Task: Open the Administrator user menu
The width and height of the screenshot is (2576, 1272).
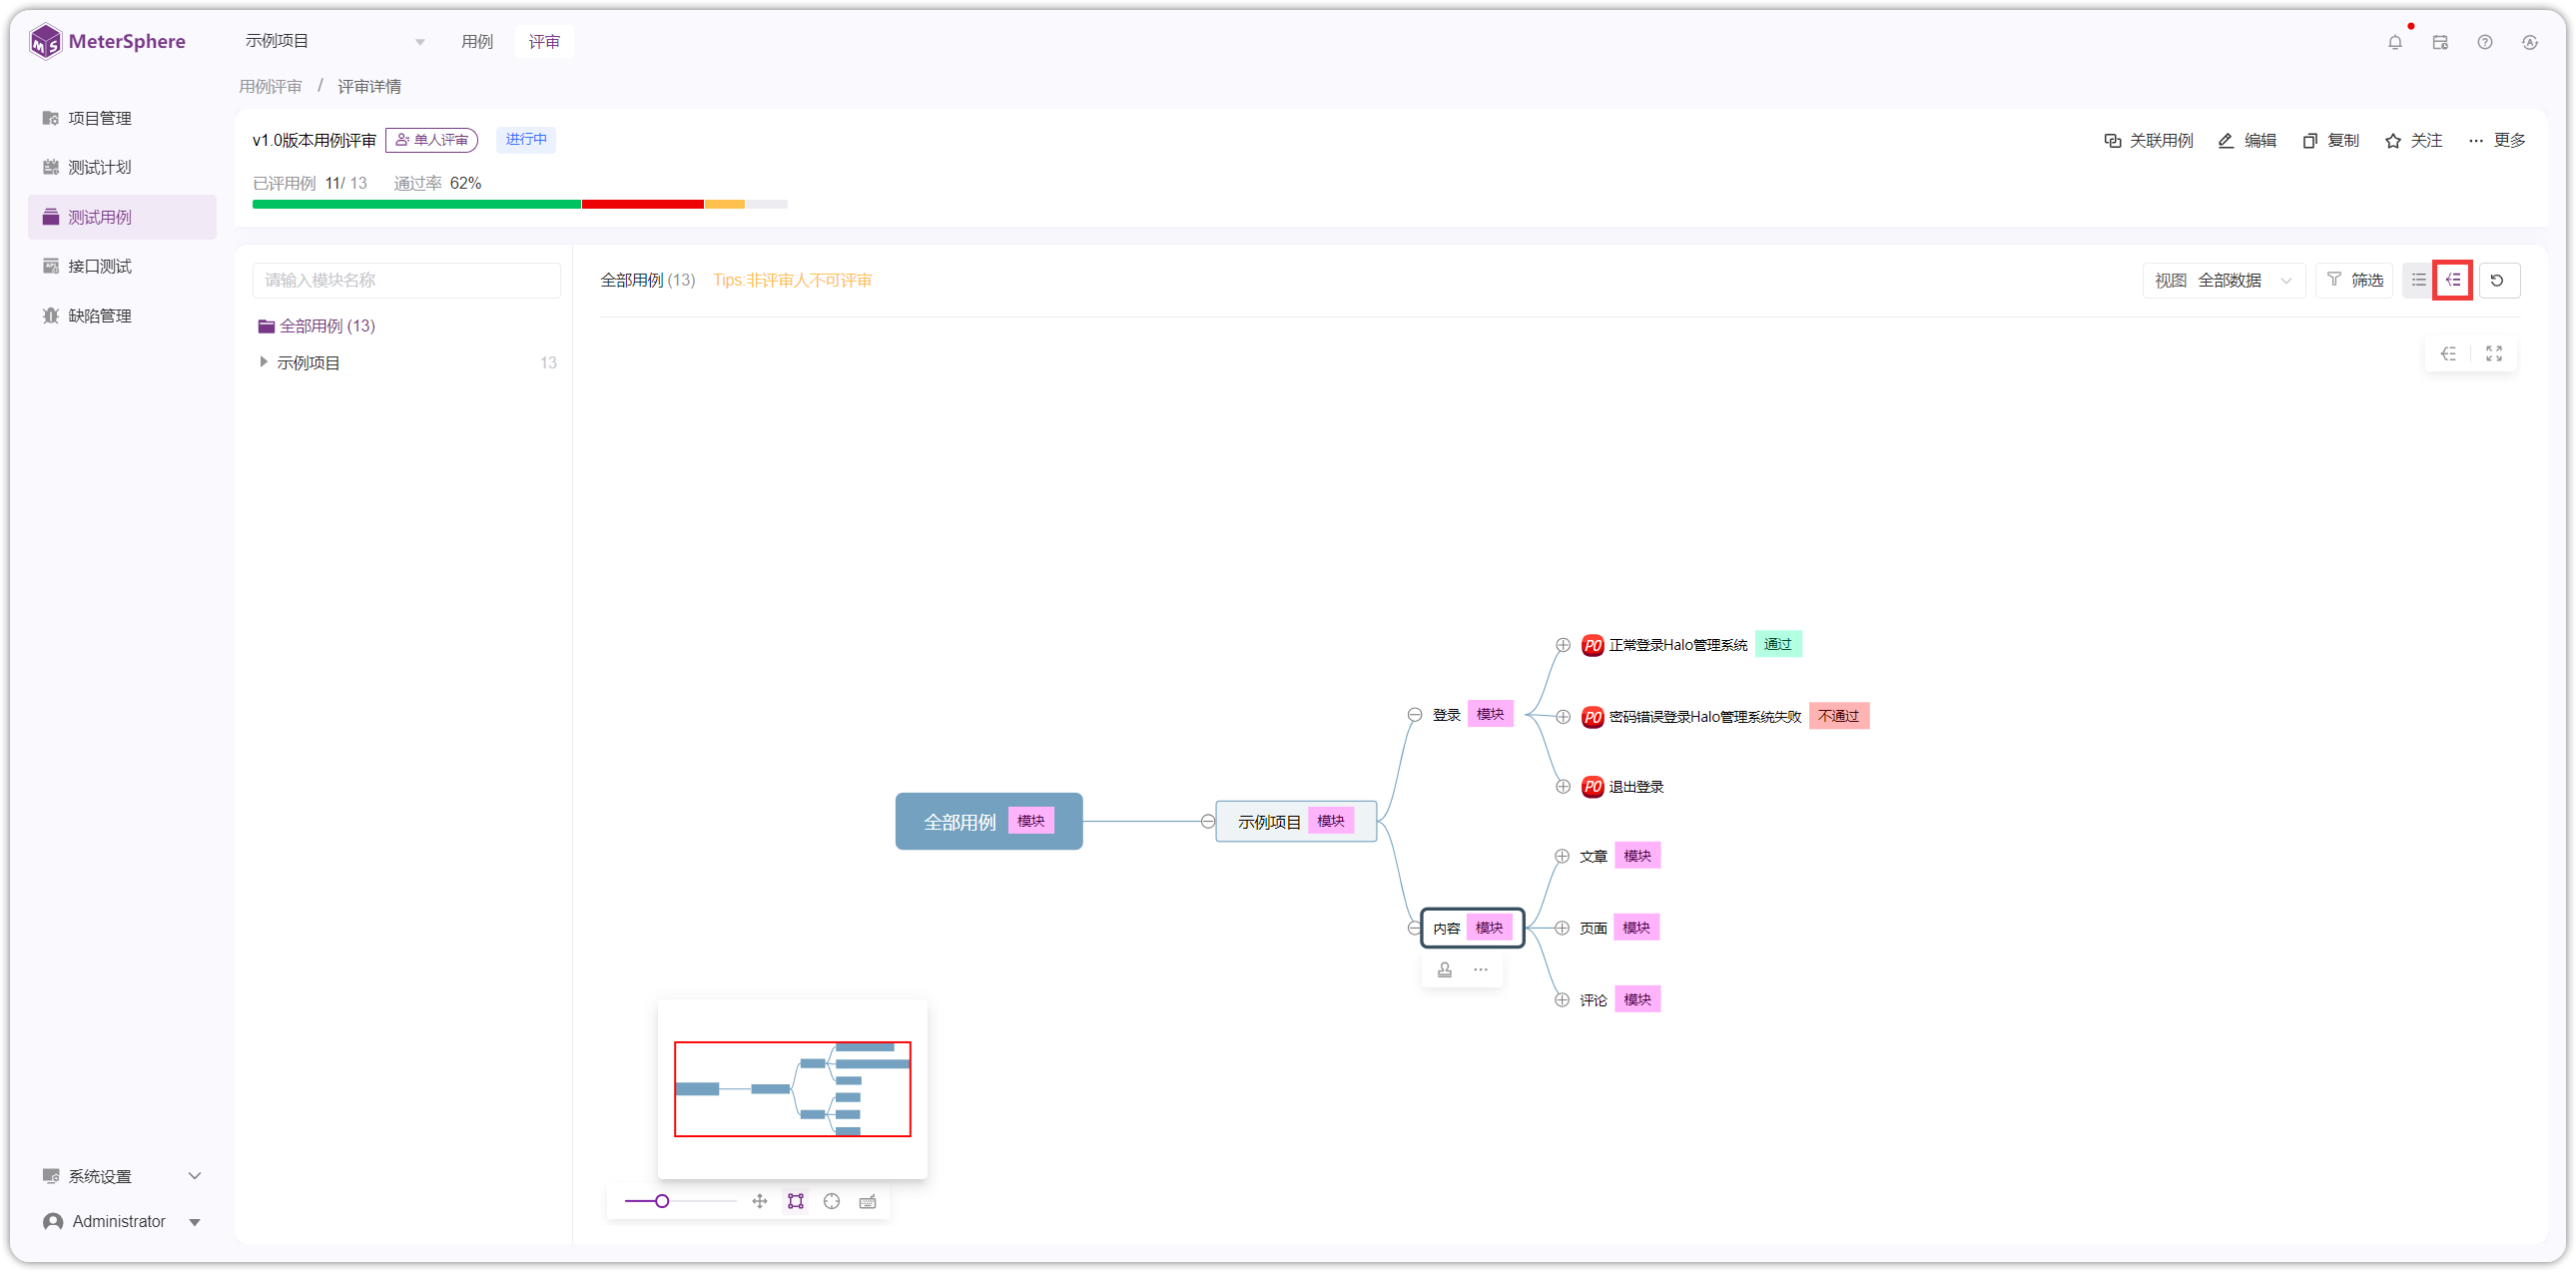Action: [120, 1221]
